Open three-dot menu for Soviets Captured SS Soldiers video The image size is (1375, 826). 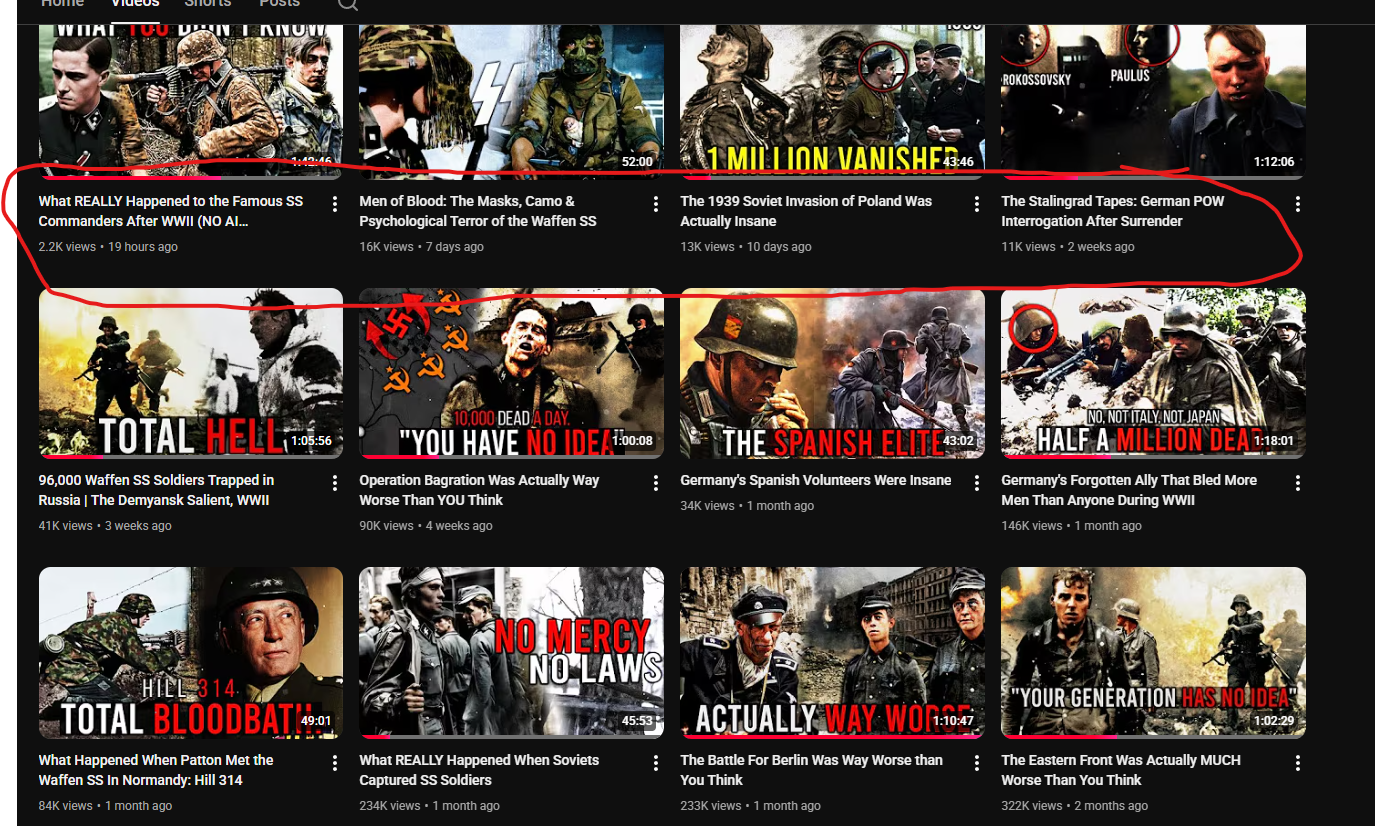(x=656, y=763)
